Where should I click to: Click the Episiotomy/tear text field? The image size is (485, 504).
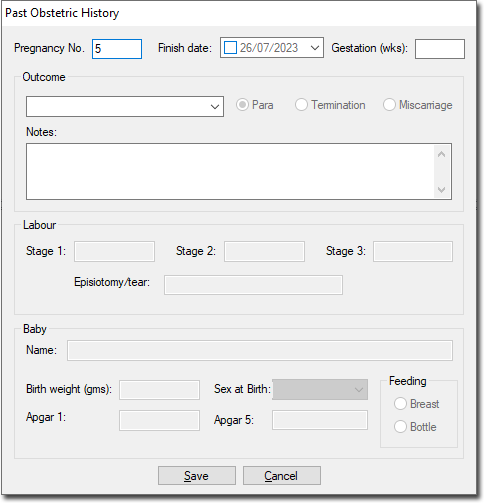[x=253, y=285]
